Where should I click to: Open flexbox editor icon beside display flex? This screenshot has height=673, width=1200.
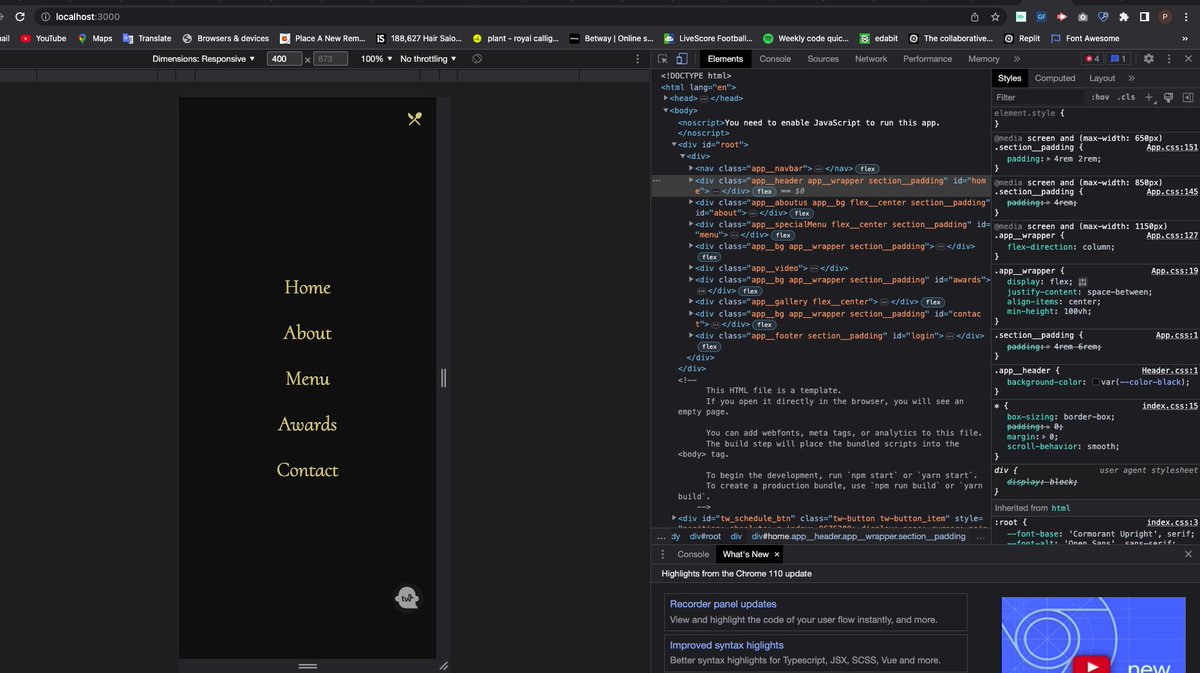click(1082, 282)
